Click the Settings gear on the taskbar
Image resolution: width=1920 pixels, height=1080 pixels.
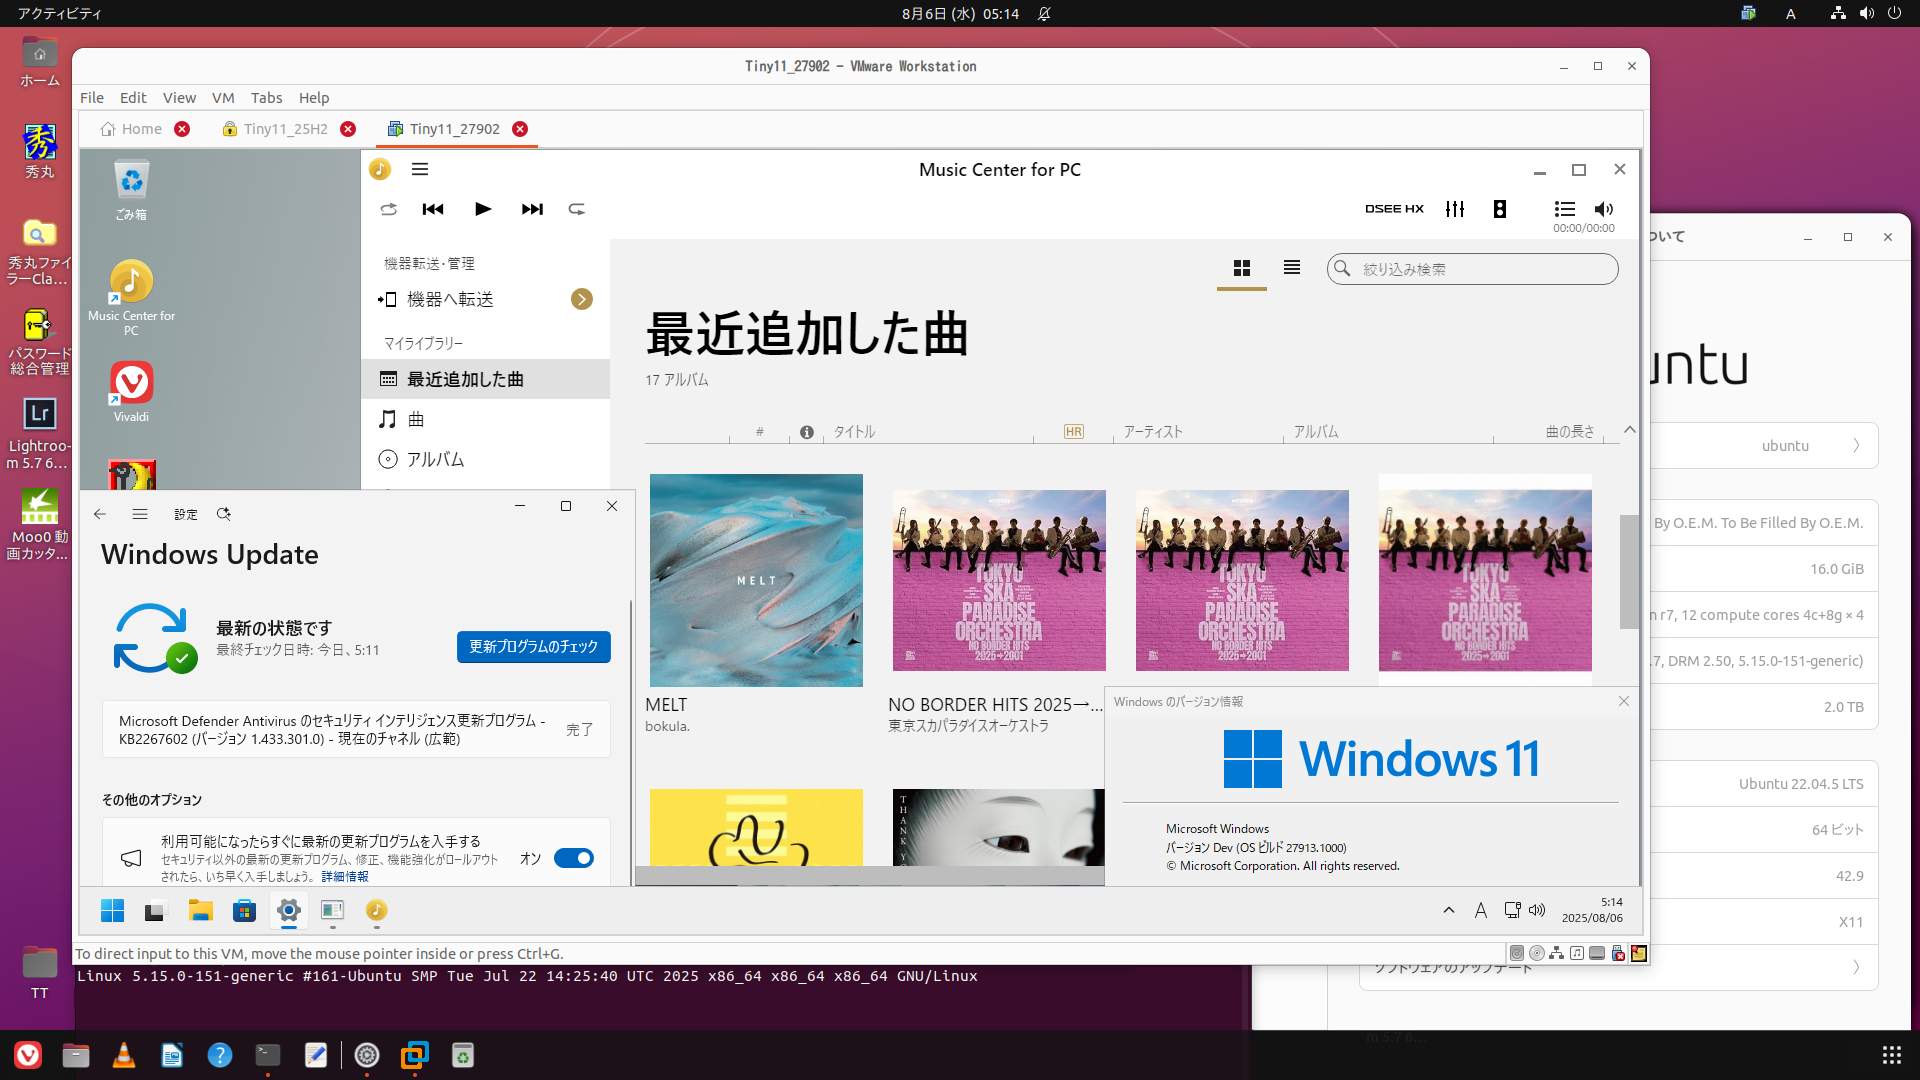click(289, 911)
